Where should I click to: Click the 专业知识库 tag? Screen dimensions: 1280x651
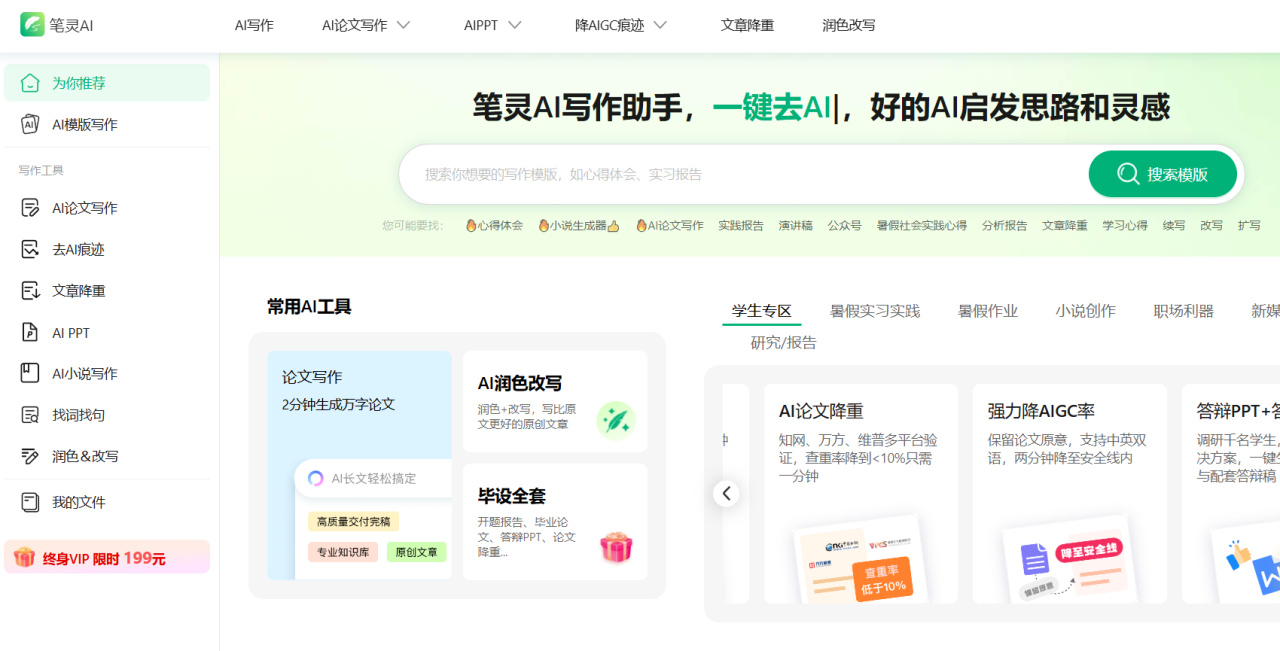[343, 552]
